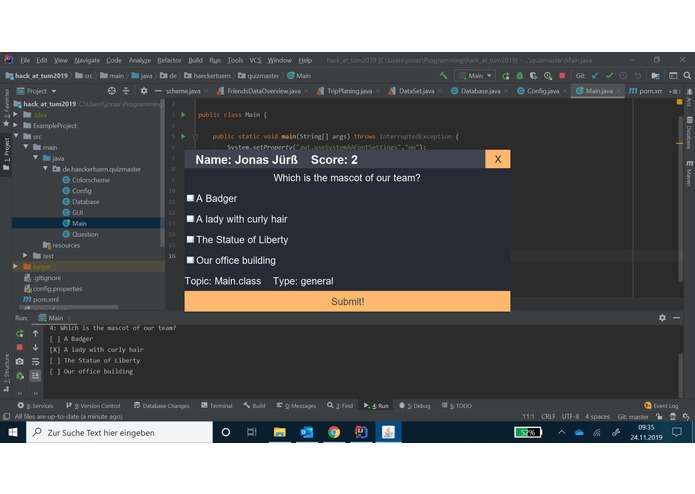Open the Search Everywhere magnifier icon
The height and width of the screenshot is (494, 695).
(x=687, y=76)
